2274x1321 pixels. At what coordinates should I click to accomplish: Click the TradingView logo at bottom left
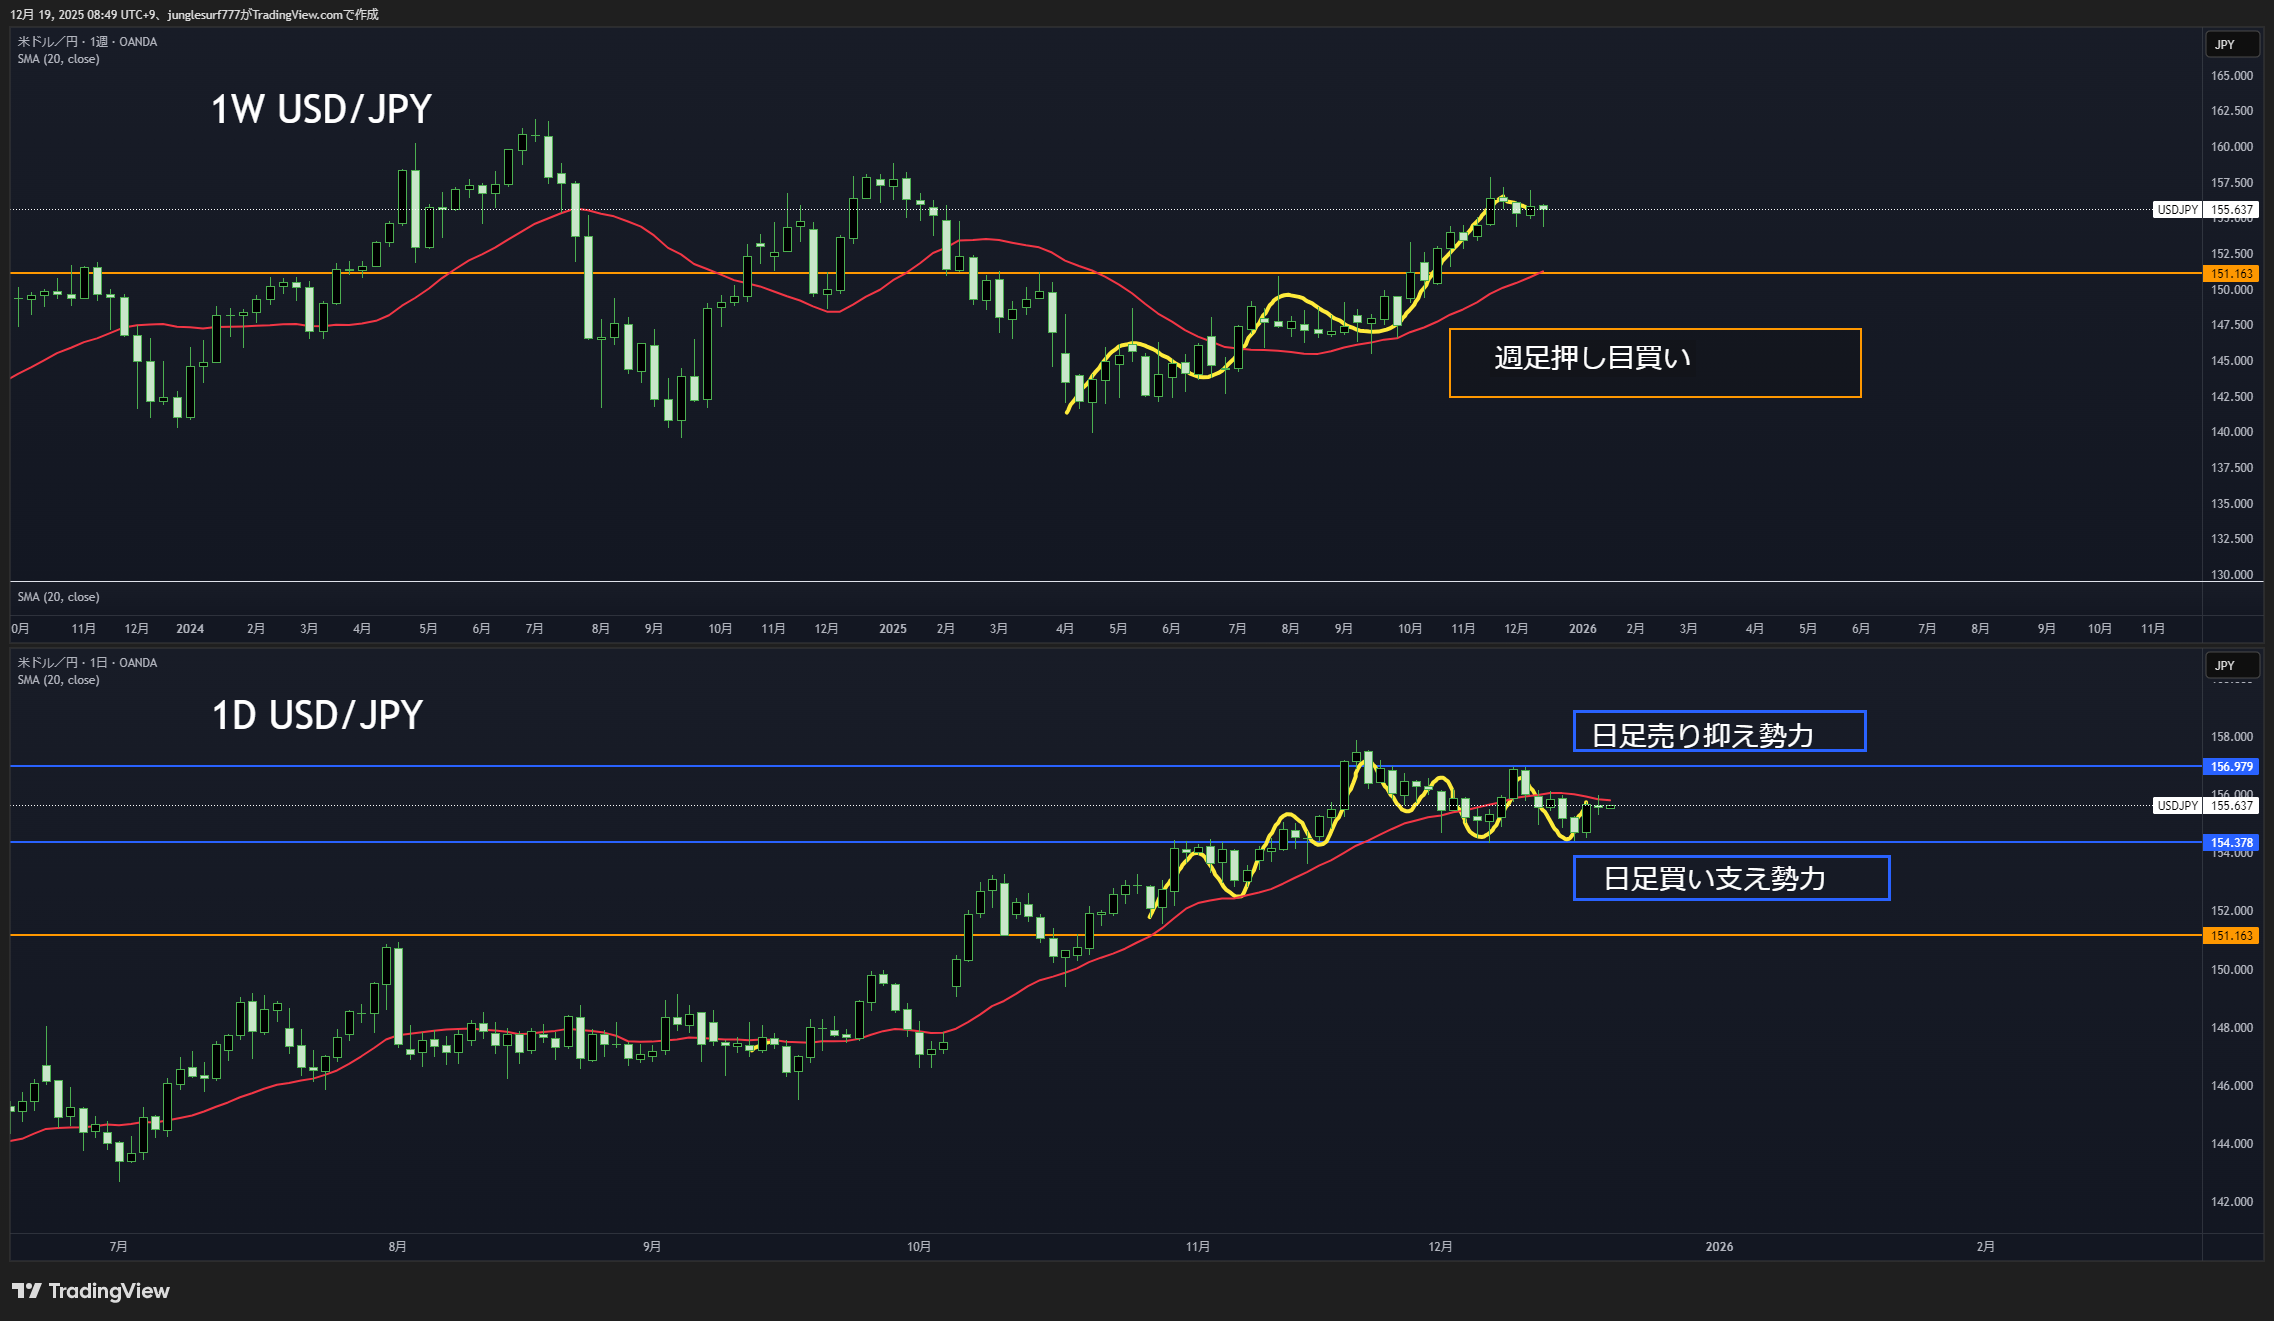(90, 1291)
